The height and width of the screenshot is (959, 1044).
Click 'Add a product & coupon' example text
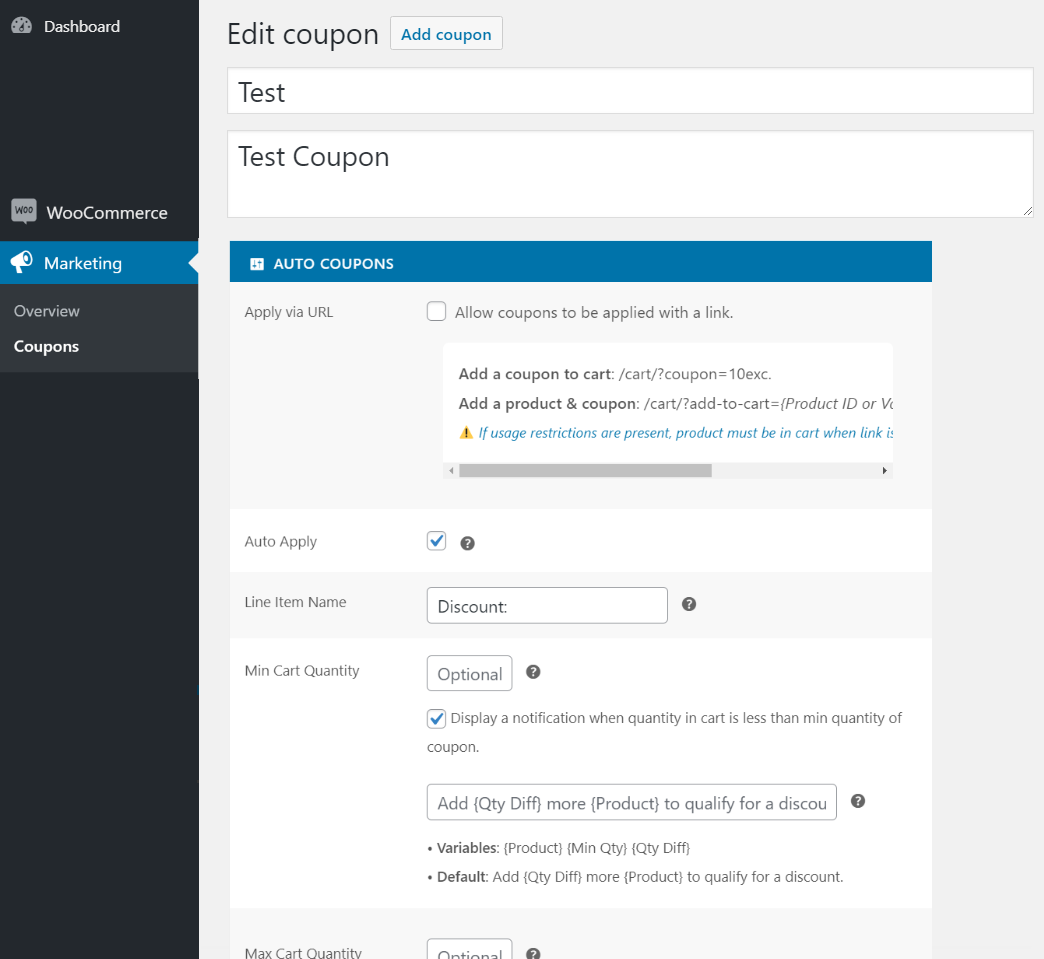click(675, 404)
